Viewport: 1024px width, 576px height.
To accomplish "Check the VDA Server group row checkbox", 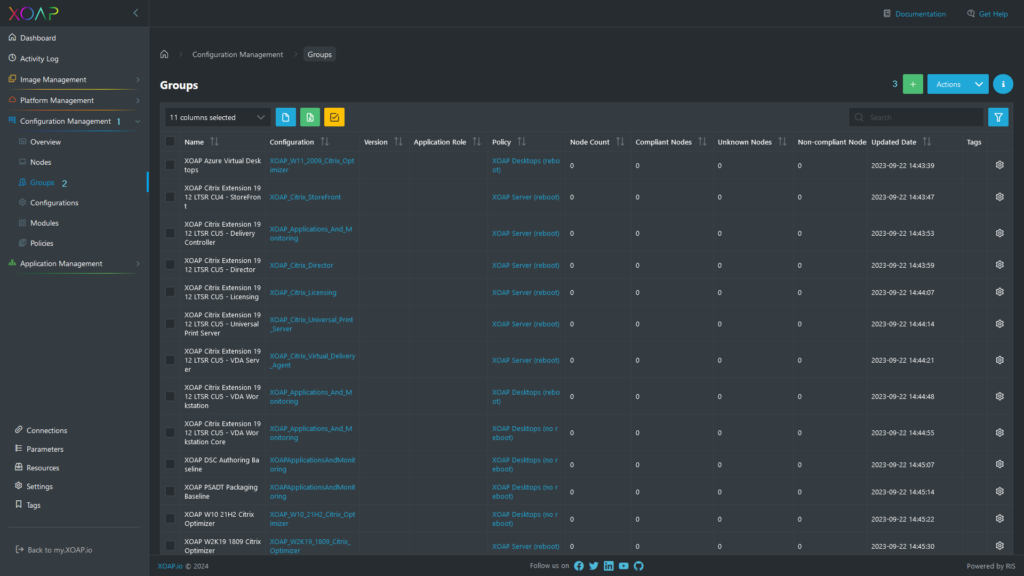I will click(170, 360).
